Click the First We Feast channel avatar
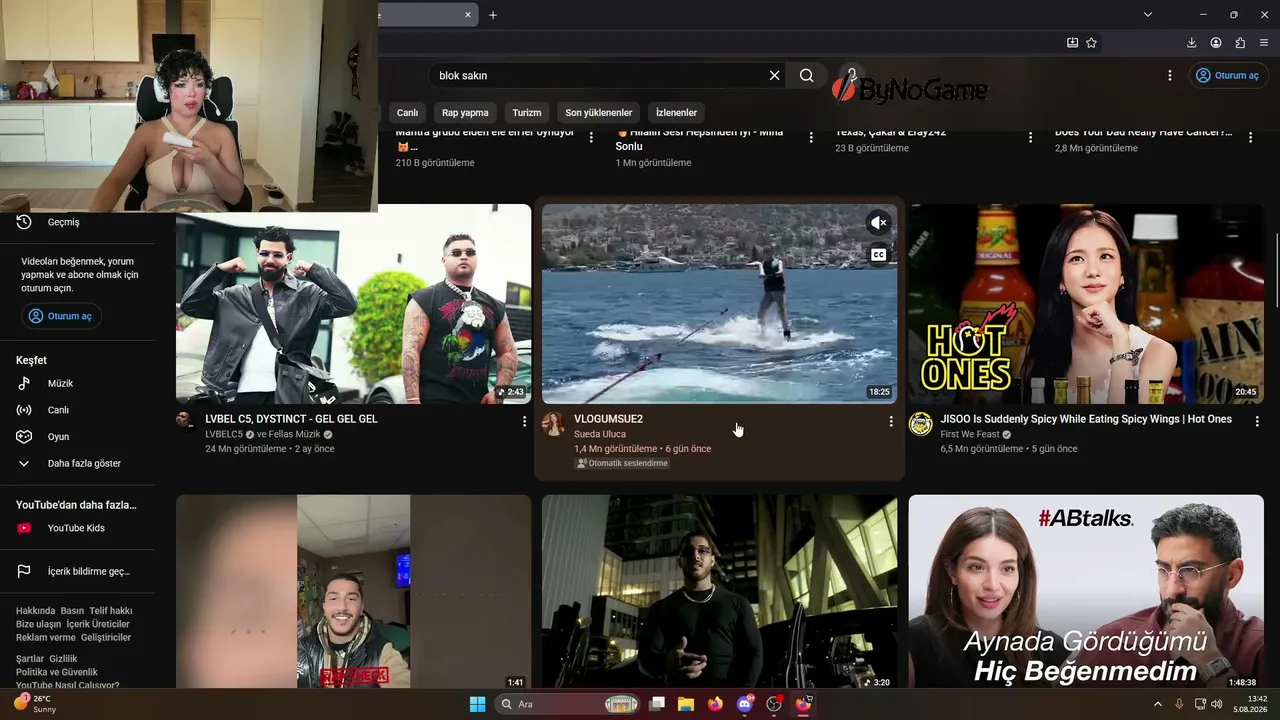The width and height of the screenshot is (1280, 720). pos(920,424)
